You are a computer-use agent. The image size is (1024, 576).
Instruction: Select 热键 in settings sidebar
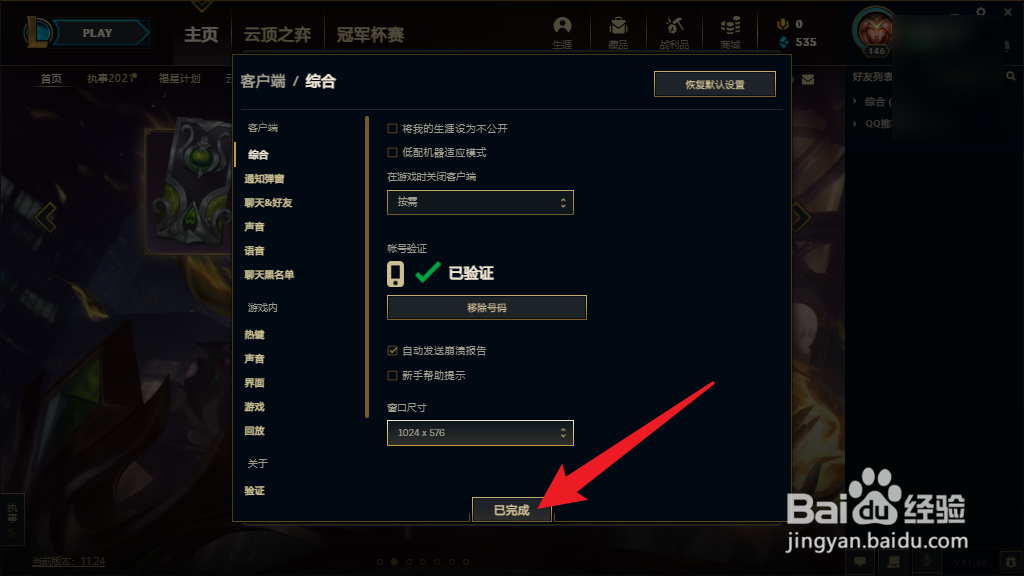pos(254,335)
